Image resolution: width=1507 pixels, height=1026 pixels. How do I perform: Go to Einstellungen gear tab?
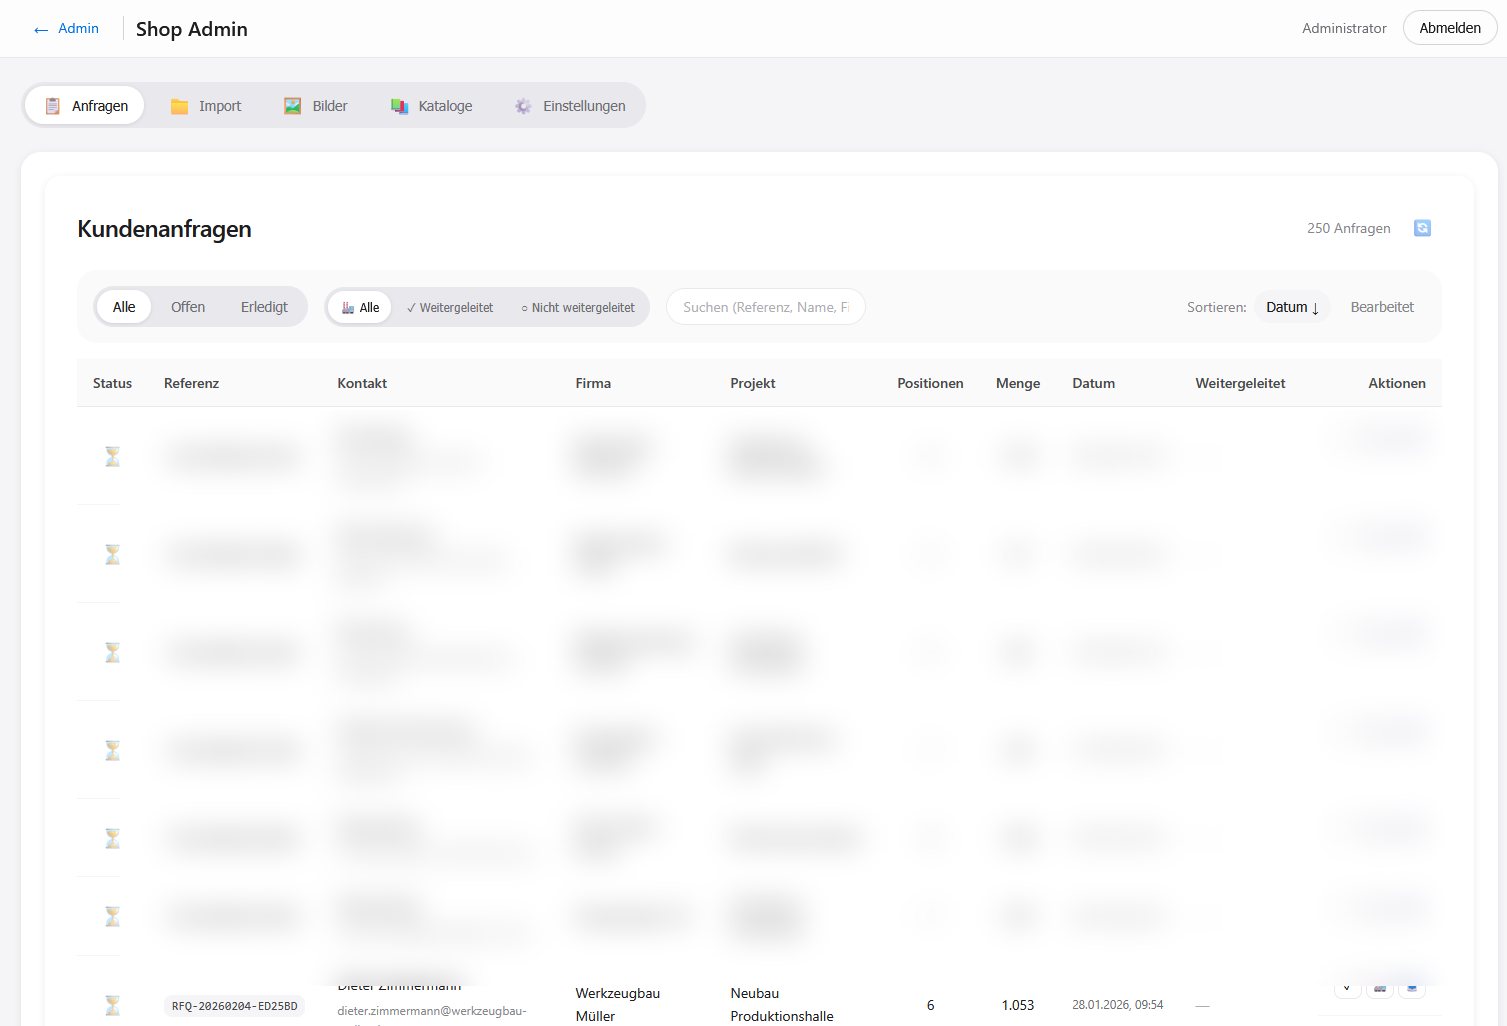coord(570,106)
